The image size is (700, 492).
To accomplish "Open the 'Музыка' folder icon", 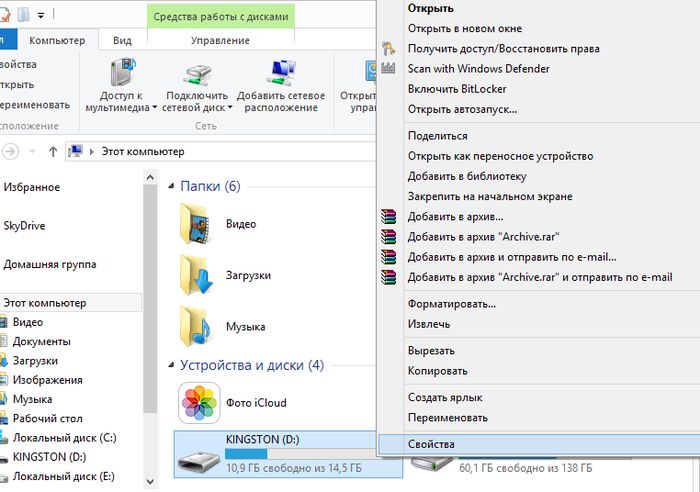I will [x=198, y=327].
